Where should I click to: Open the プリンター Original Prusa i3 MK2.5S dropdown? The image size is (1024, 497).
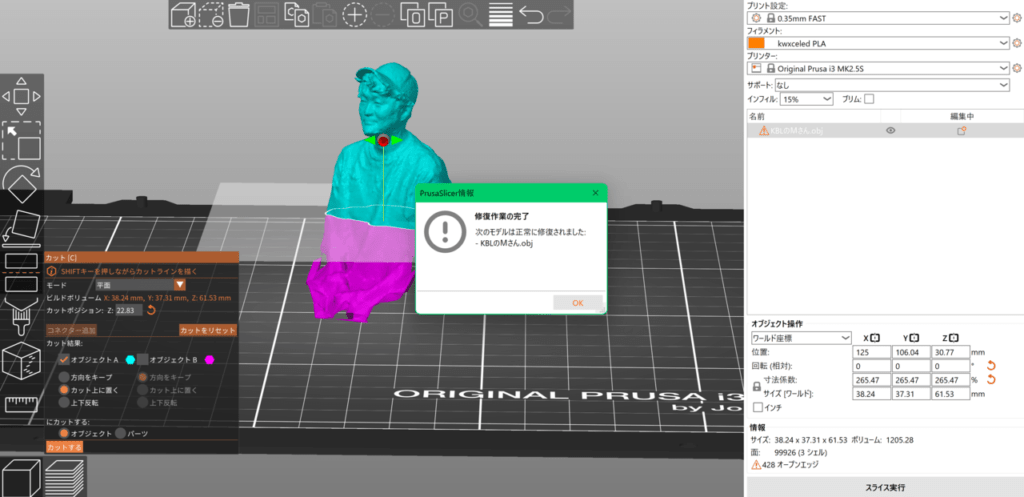[878, 68]
